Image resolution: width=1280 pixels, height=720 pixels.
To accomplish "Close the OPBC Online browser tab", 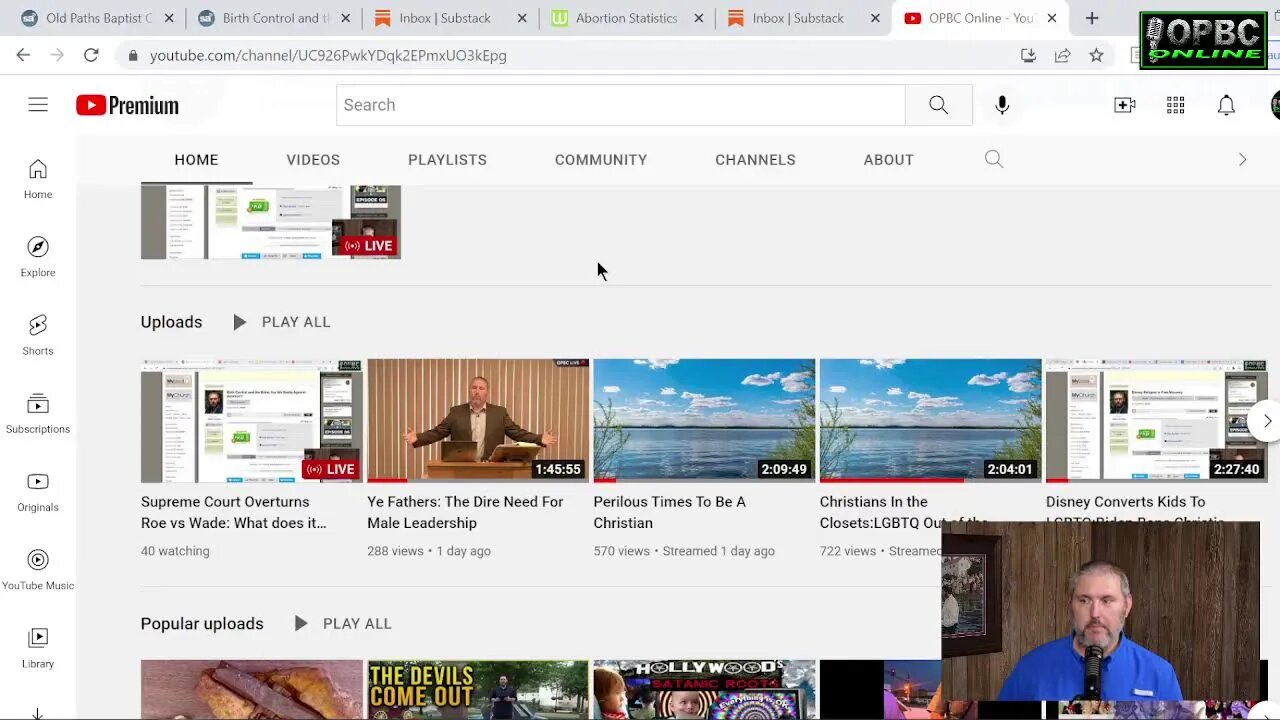I will coord(1051,18).
